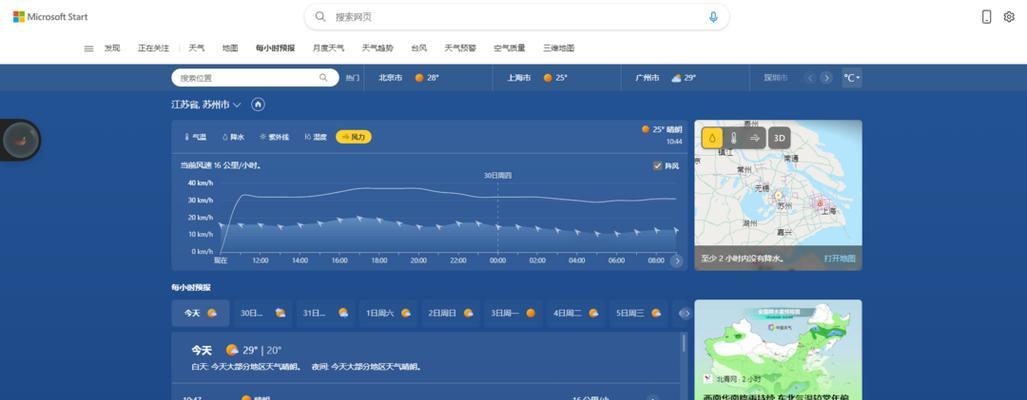Click the 30日周四 marker on wind chart
This screenshot has height=400, width=1027.
click(x=498, y=175)
